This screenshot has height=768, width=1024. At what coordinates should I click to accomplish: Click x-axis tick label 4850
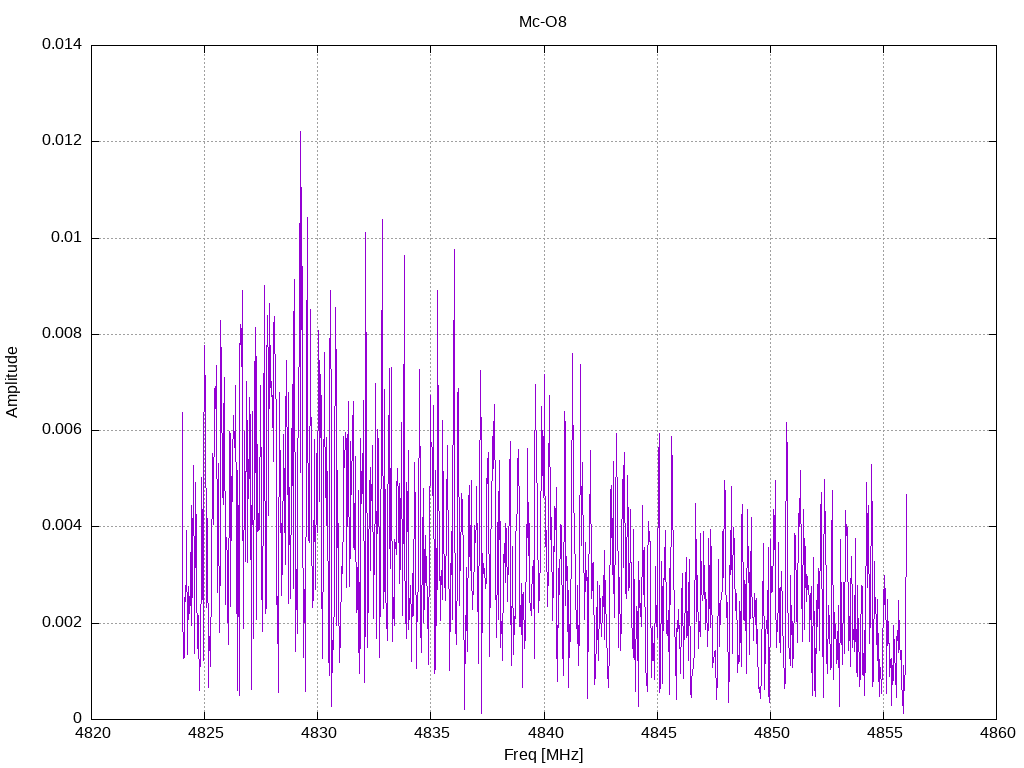(x=771, y=733)
